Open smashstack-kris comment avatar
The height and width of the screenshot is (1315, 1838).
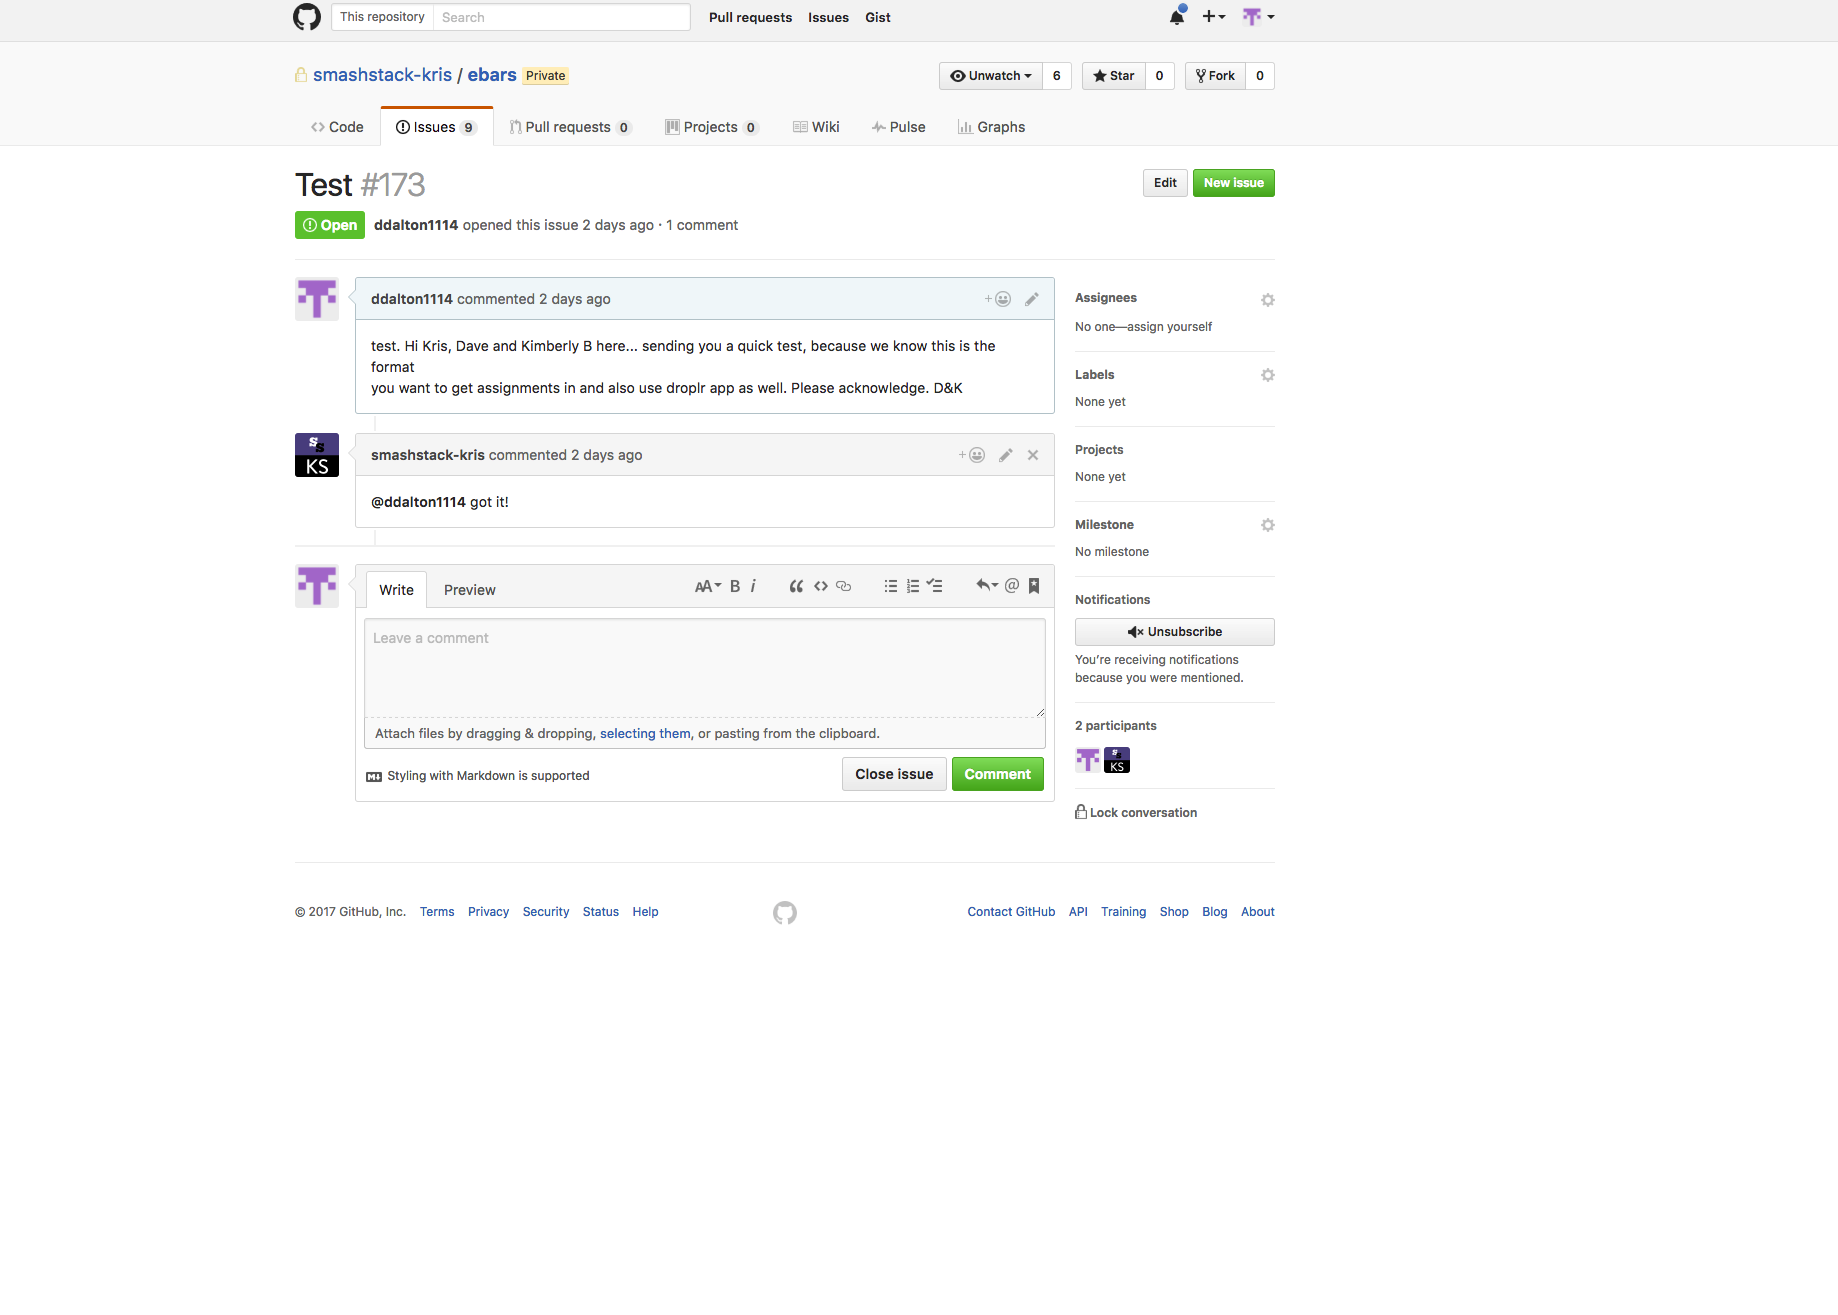(317, 455)
